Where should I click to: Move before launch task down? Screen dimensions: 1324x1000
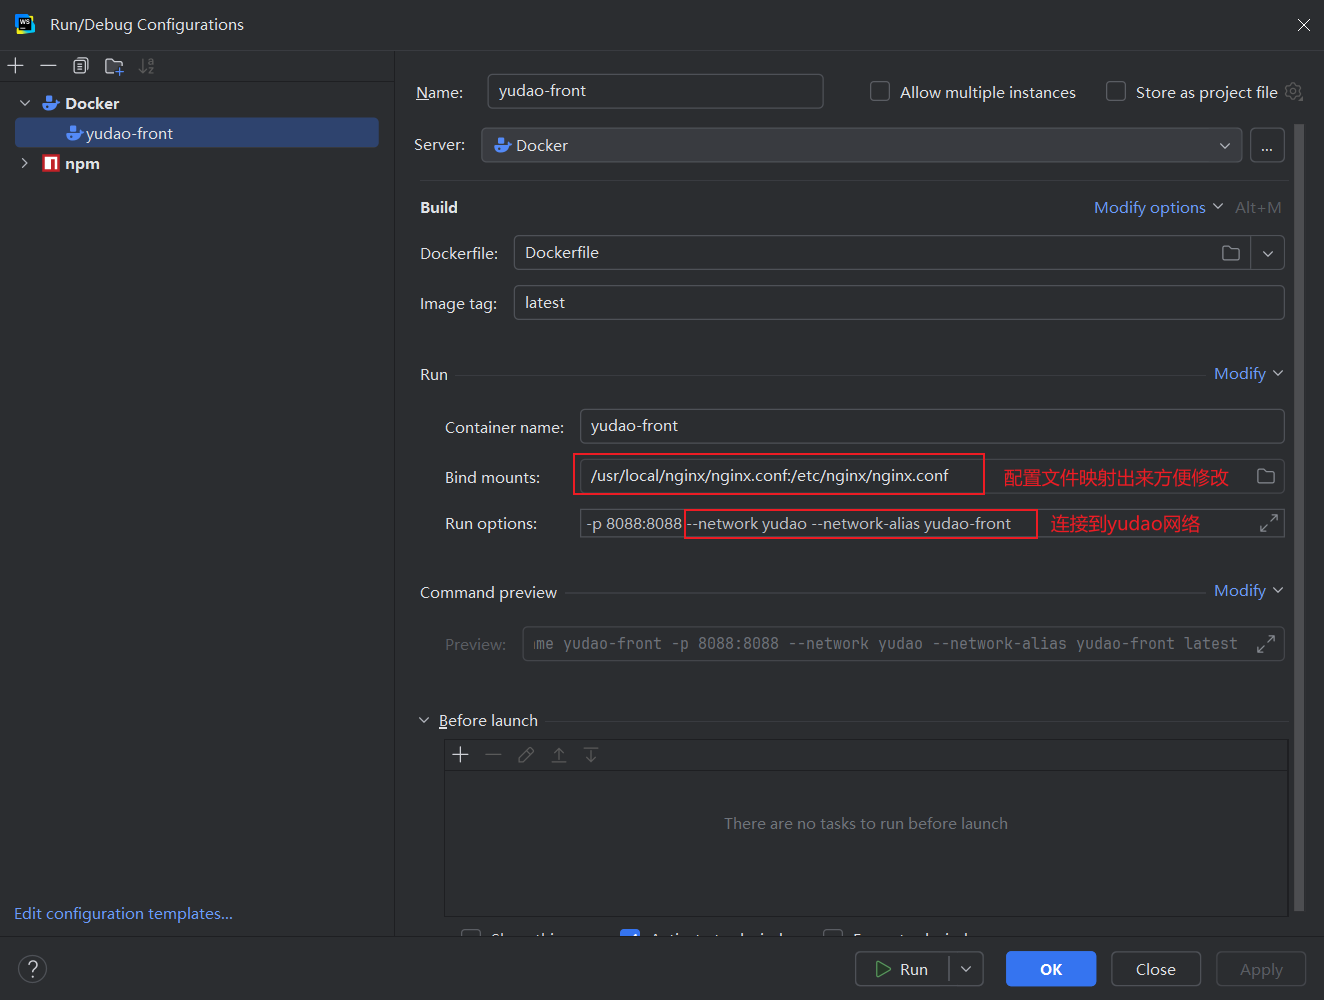pyautogui.click(x=591, y=755)
